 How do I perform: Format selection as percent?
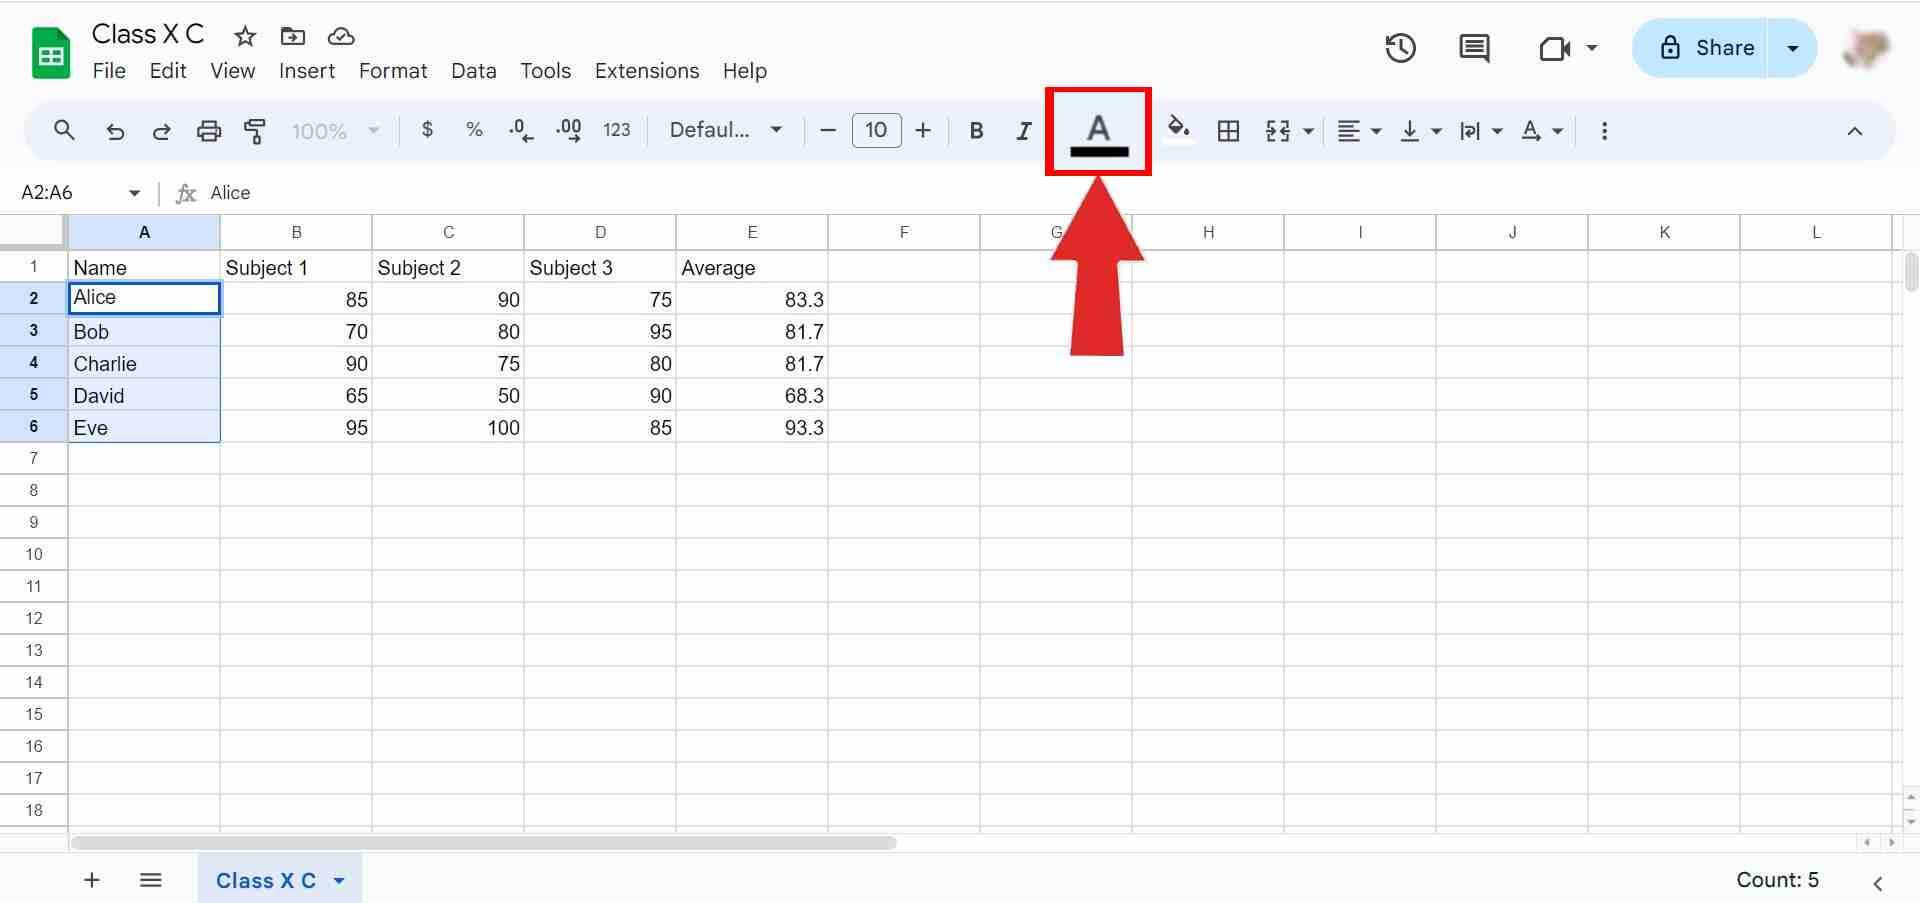tap(473, 130)
